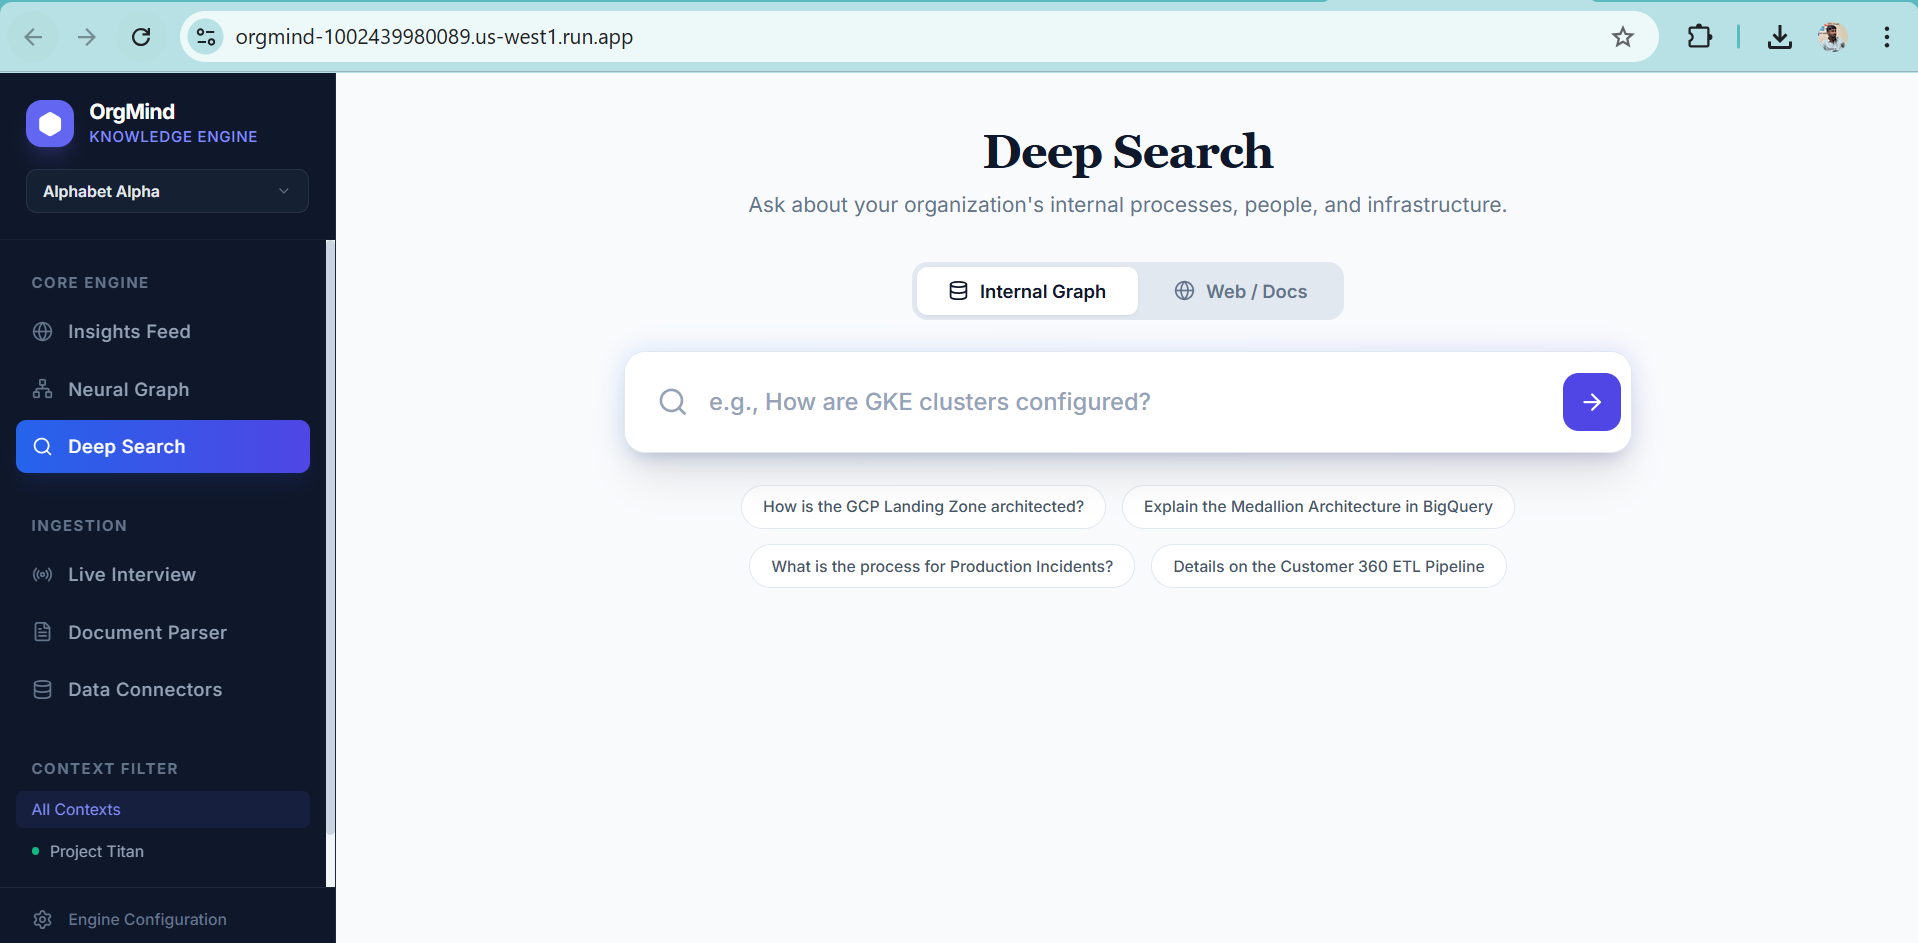Open the browser three-dot menu

(1887, 37)
